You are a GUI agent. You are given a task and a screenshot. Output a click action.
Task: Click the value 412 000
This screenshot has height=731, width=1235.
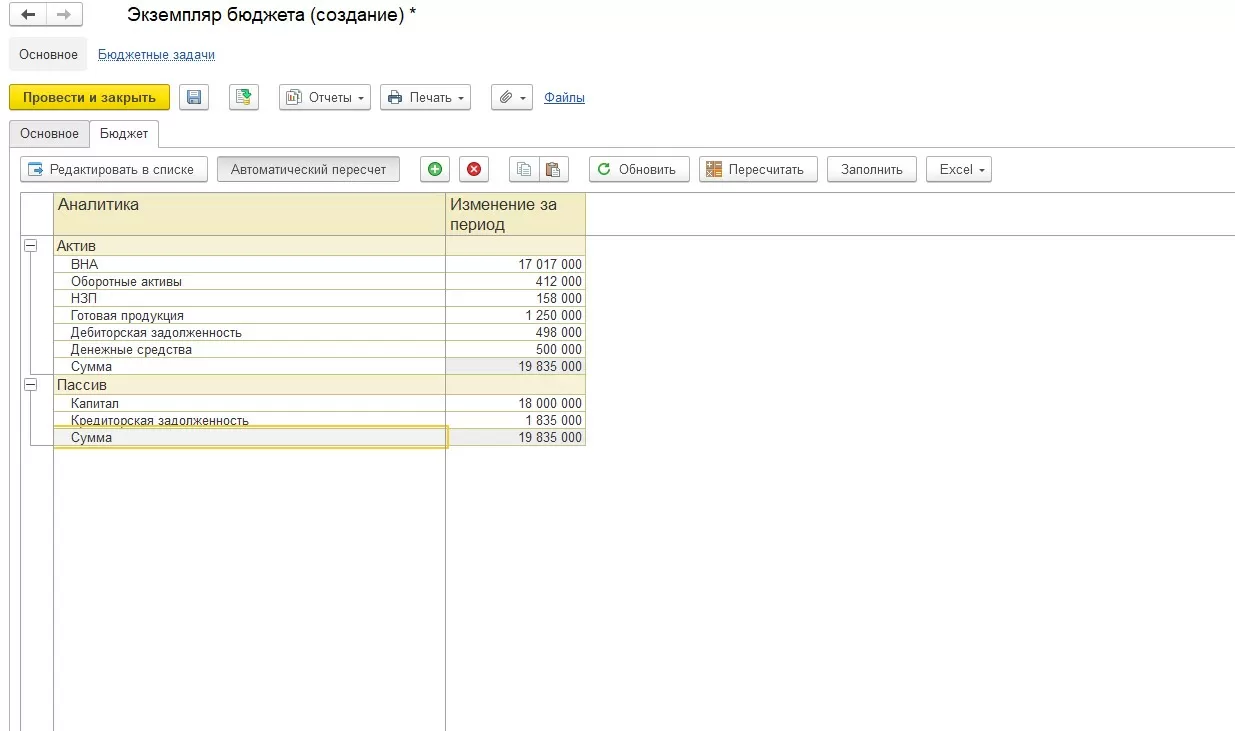(x=559, y=281)
